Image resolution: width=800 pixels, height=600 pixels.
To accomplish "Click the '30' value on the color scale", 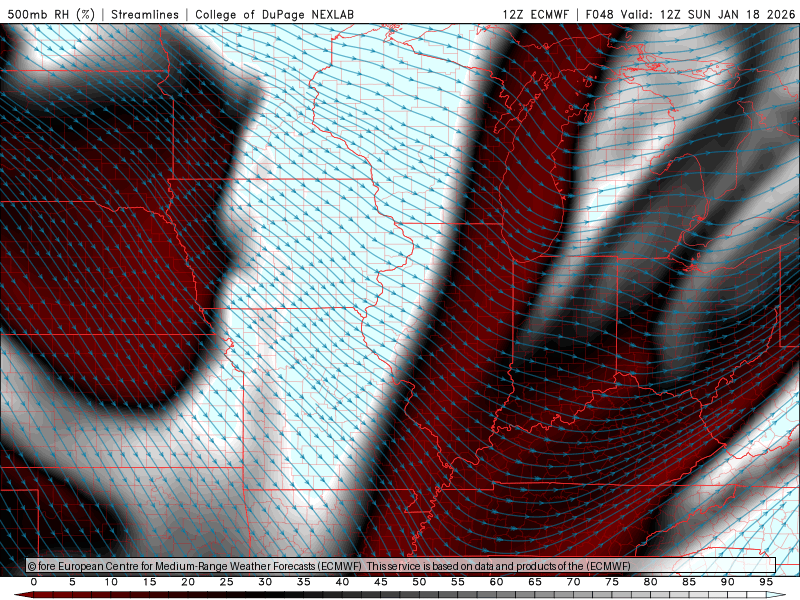I will 265,582.
